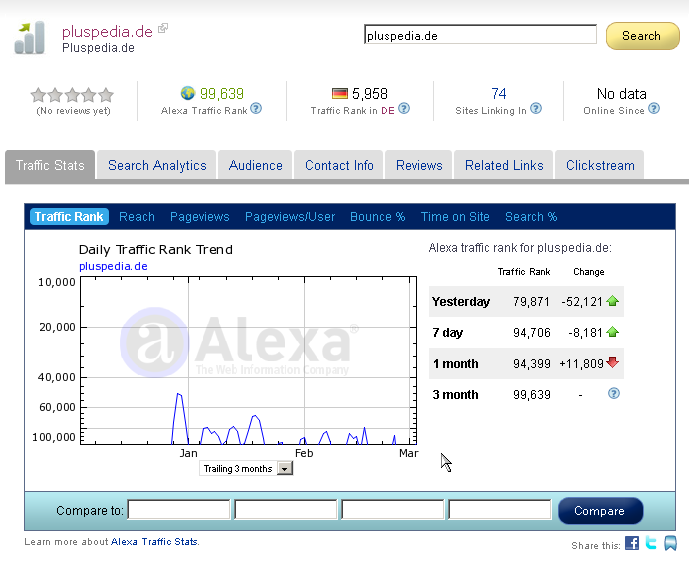Click the red down arrow in 1 month row
The height and width of the screenshot is (562, 689).
(x=613, y=363)
